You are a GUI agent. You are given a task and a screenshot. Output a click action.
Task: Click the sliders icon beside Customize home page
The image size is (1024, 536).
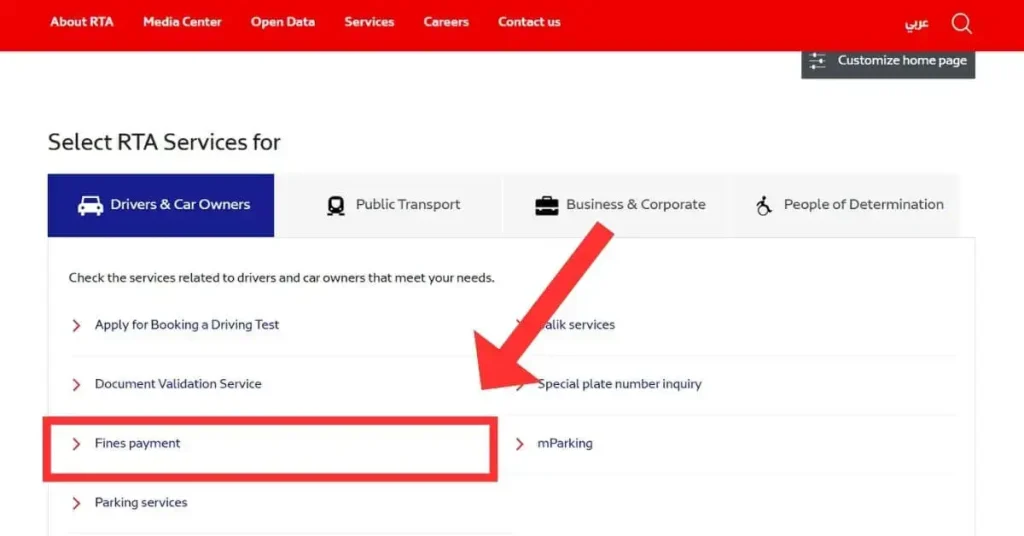pos(818,61)
